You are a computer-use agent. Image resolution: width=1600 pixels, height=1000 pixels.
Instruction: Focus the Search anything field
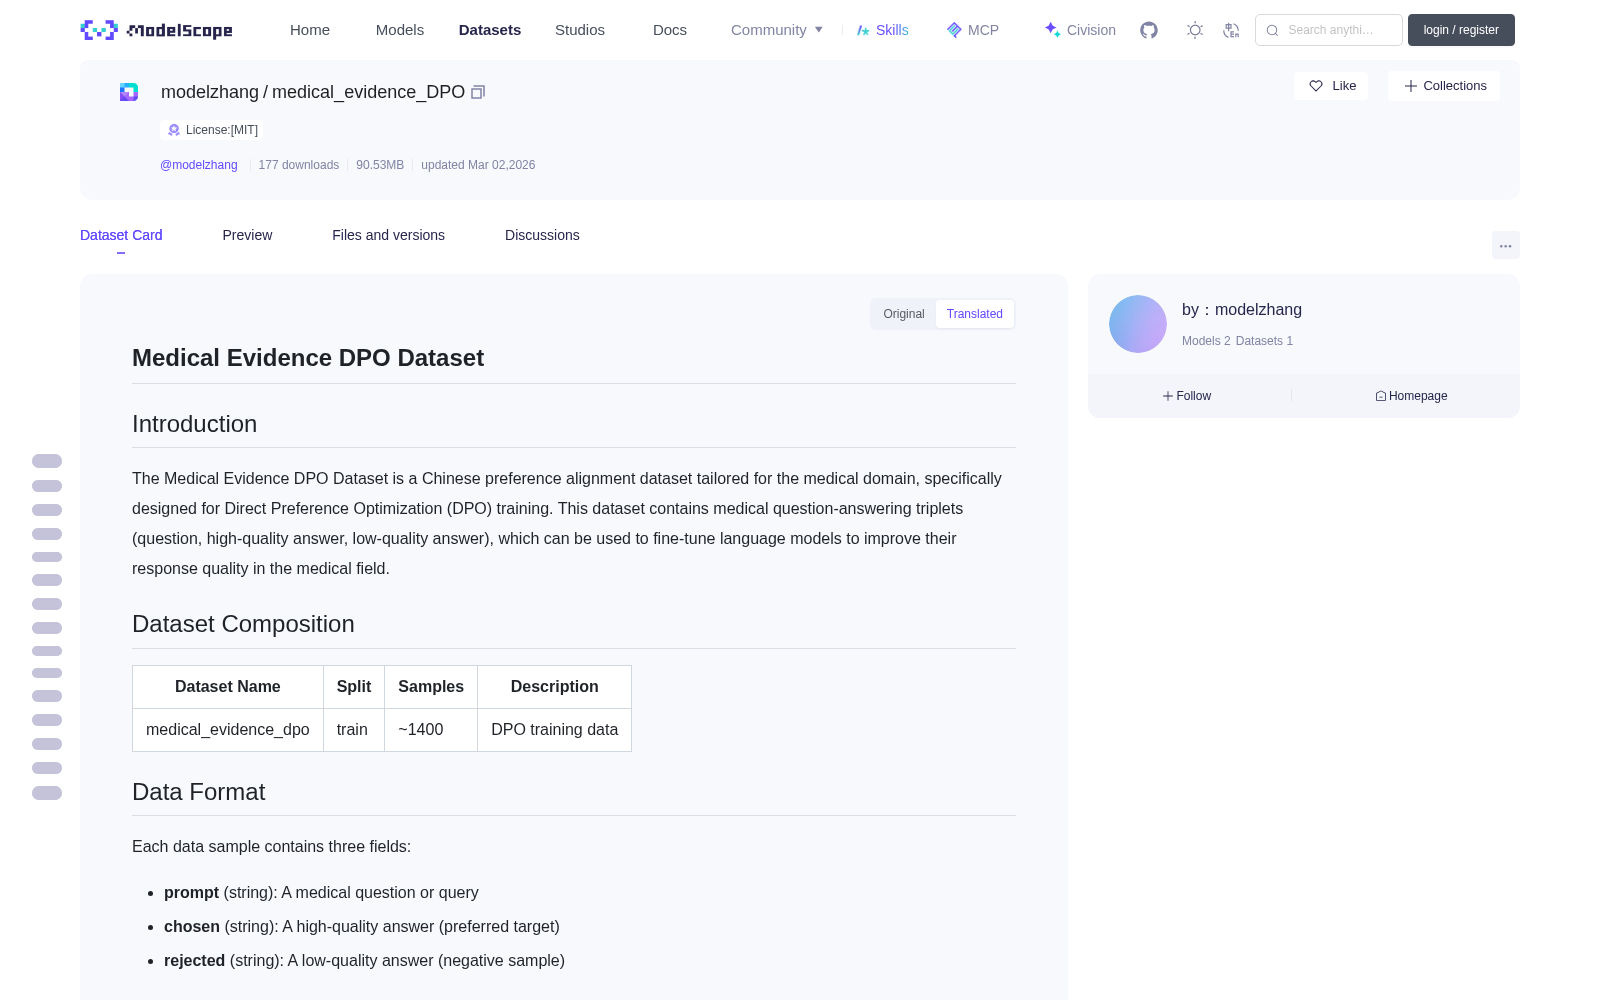pyautogui.click(x=1329, y=30)
